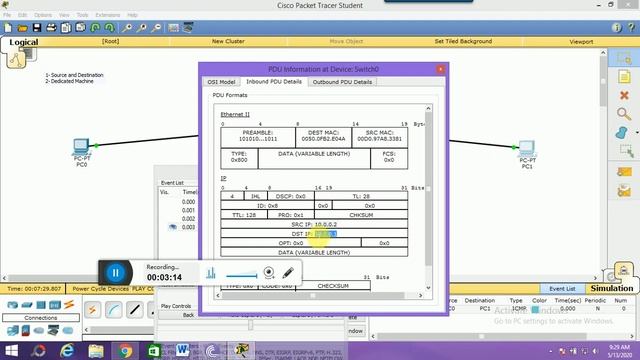Open the Options menu
The image size is (640, 360).
[43, 15]
